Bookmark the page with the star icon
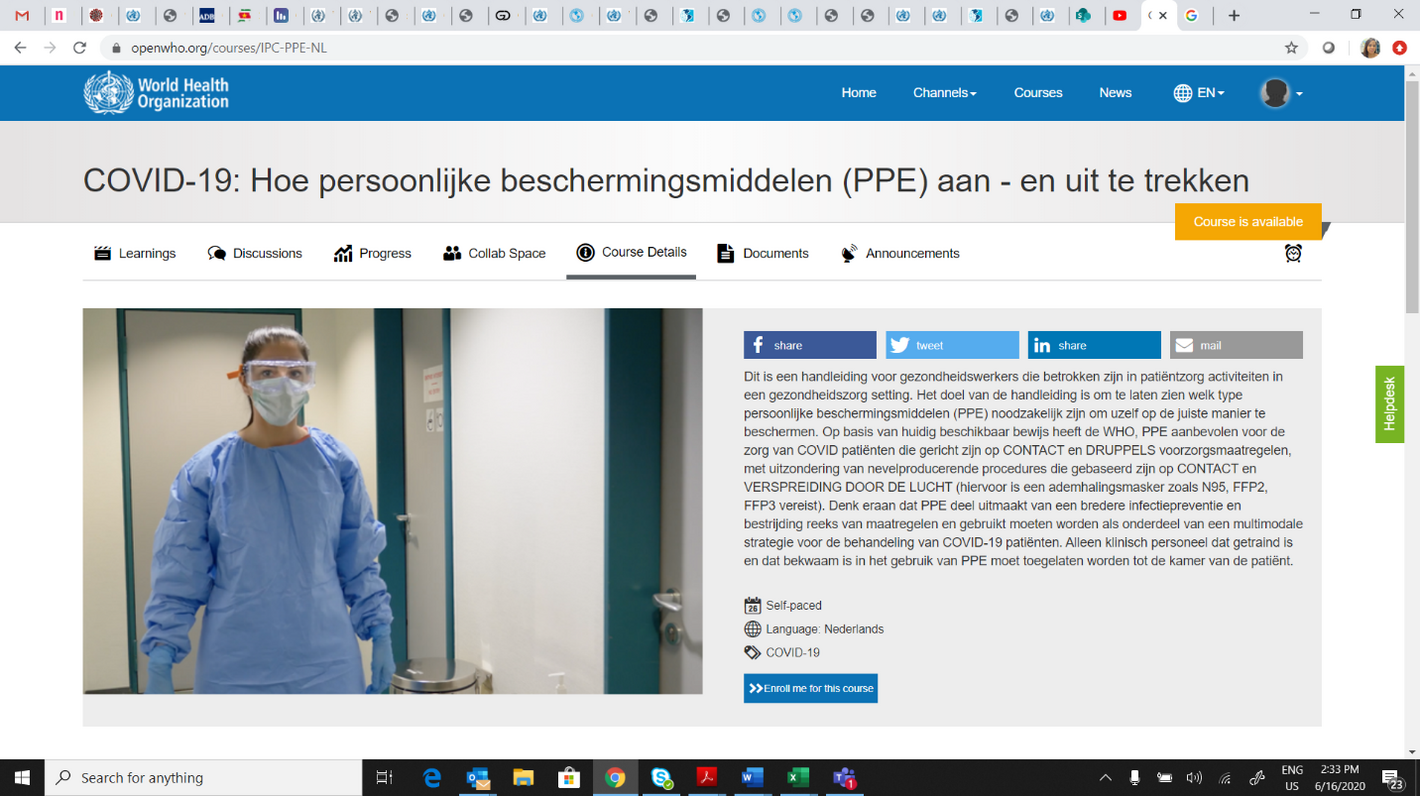This screenshot has height=796, width=1420. (1289, 47)
